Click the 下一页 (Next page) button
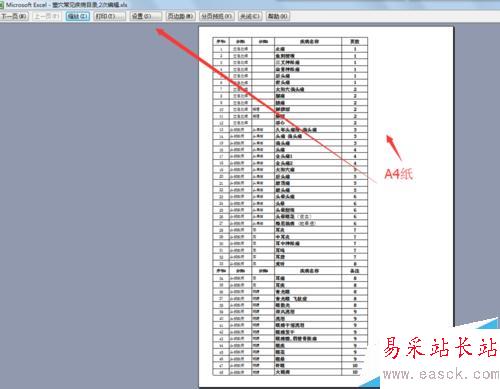 coord(14,16)
